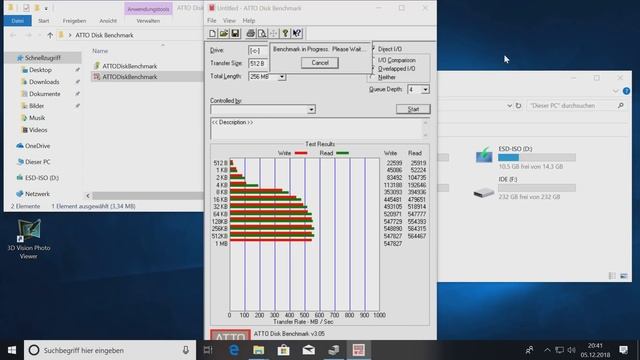Open the View menu in ATTO
Image resolution: width=640 pixels, height=360 pixels.
coord(229,20)
